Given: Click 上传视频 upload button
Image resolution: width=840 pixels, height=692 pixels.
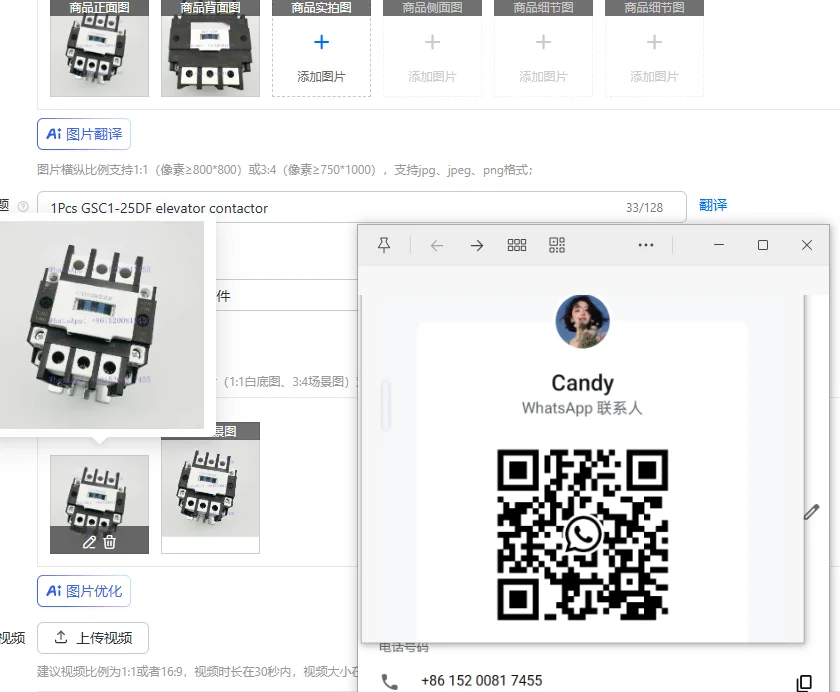Looking at the screenshot, I should (93, 638).
